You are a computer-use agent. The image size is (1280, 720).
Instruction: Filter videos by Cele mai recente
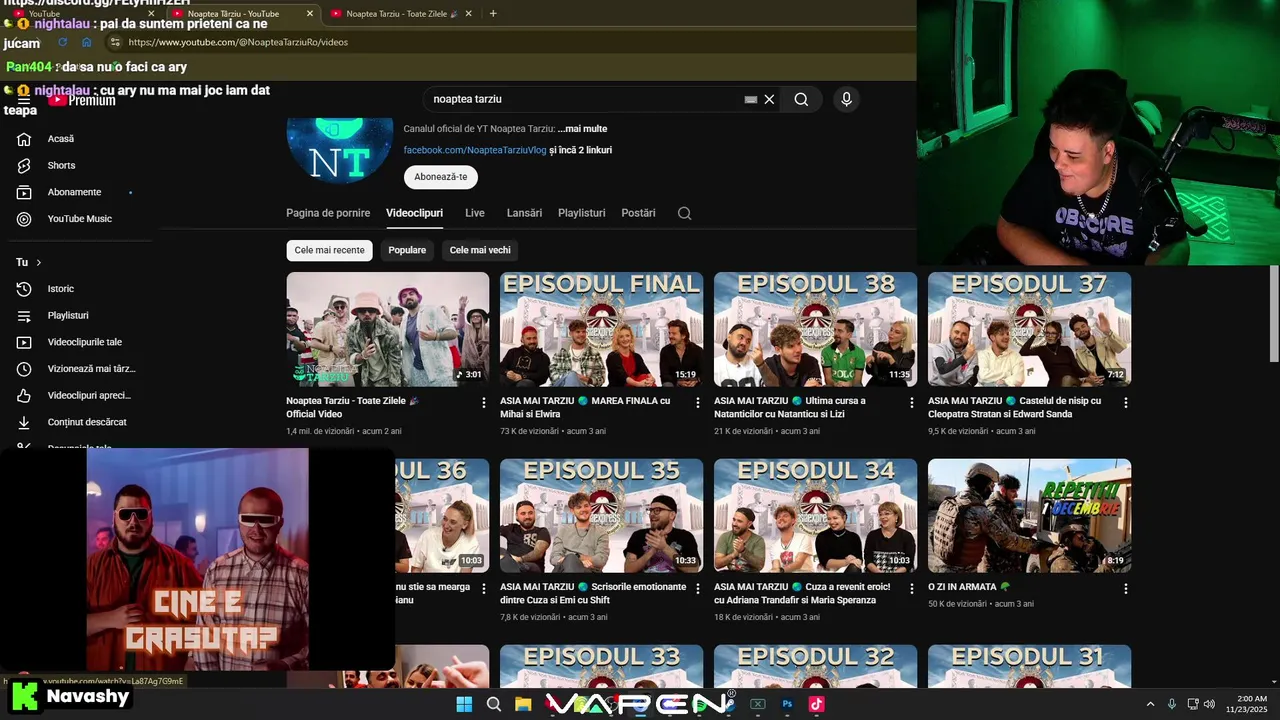329,250
